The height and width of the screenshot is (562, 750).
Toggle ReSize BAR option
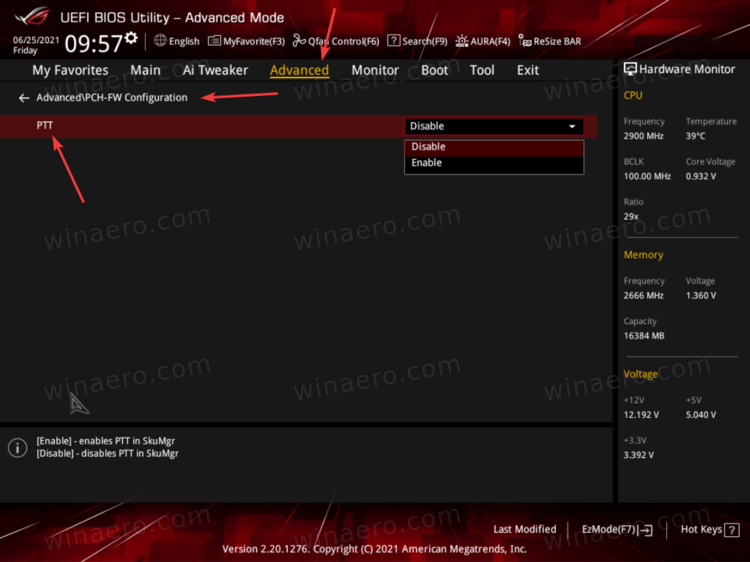(551, 41)
